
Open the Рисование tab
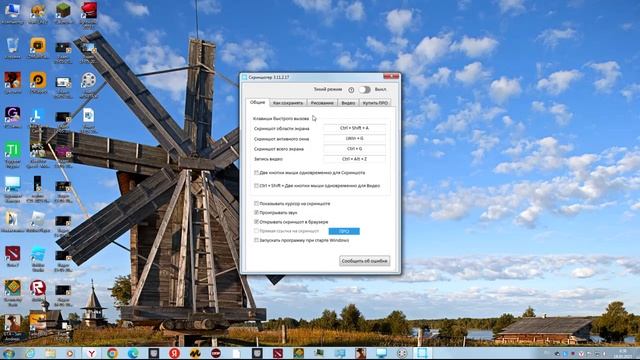(x=322, y=103)
